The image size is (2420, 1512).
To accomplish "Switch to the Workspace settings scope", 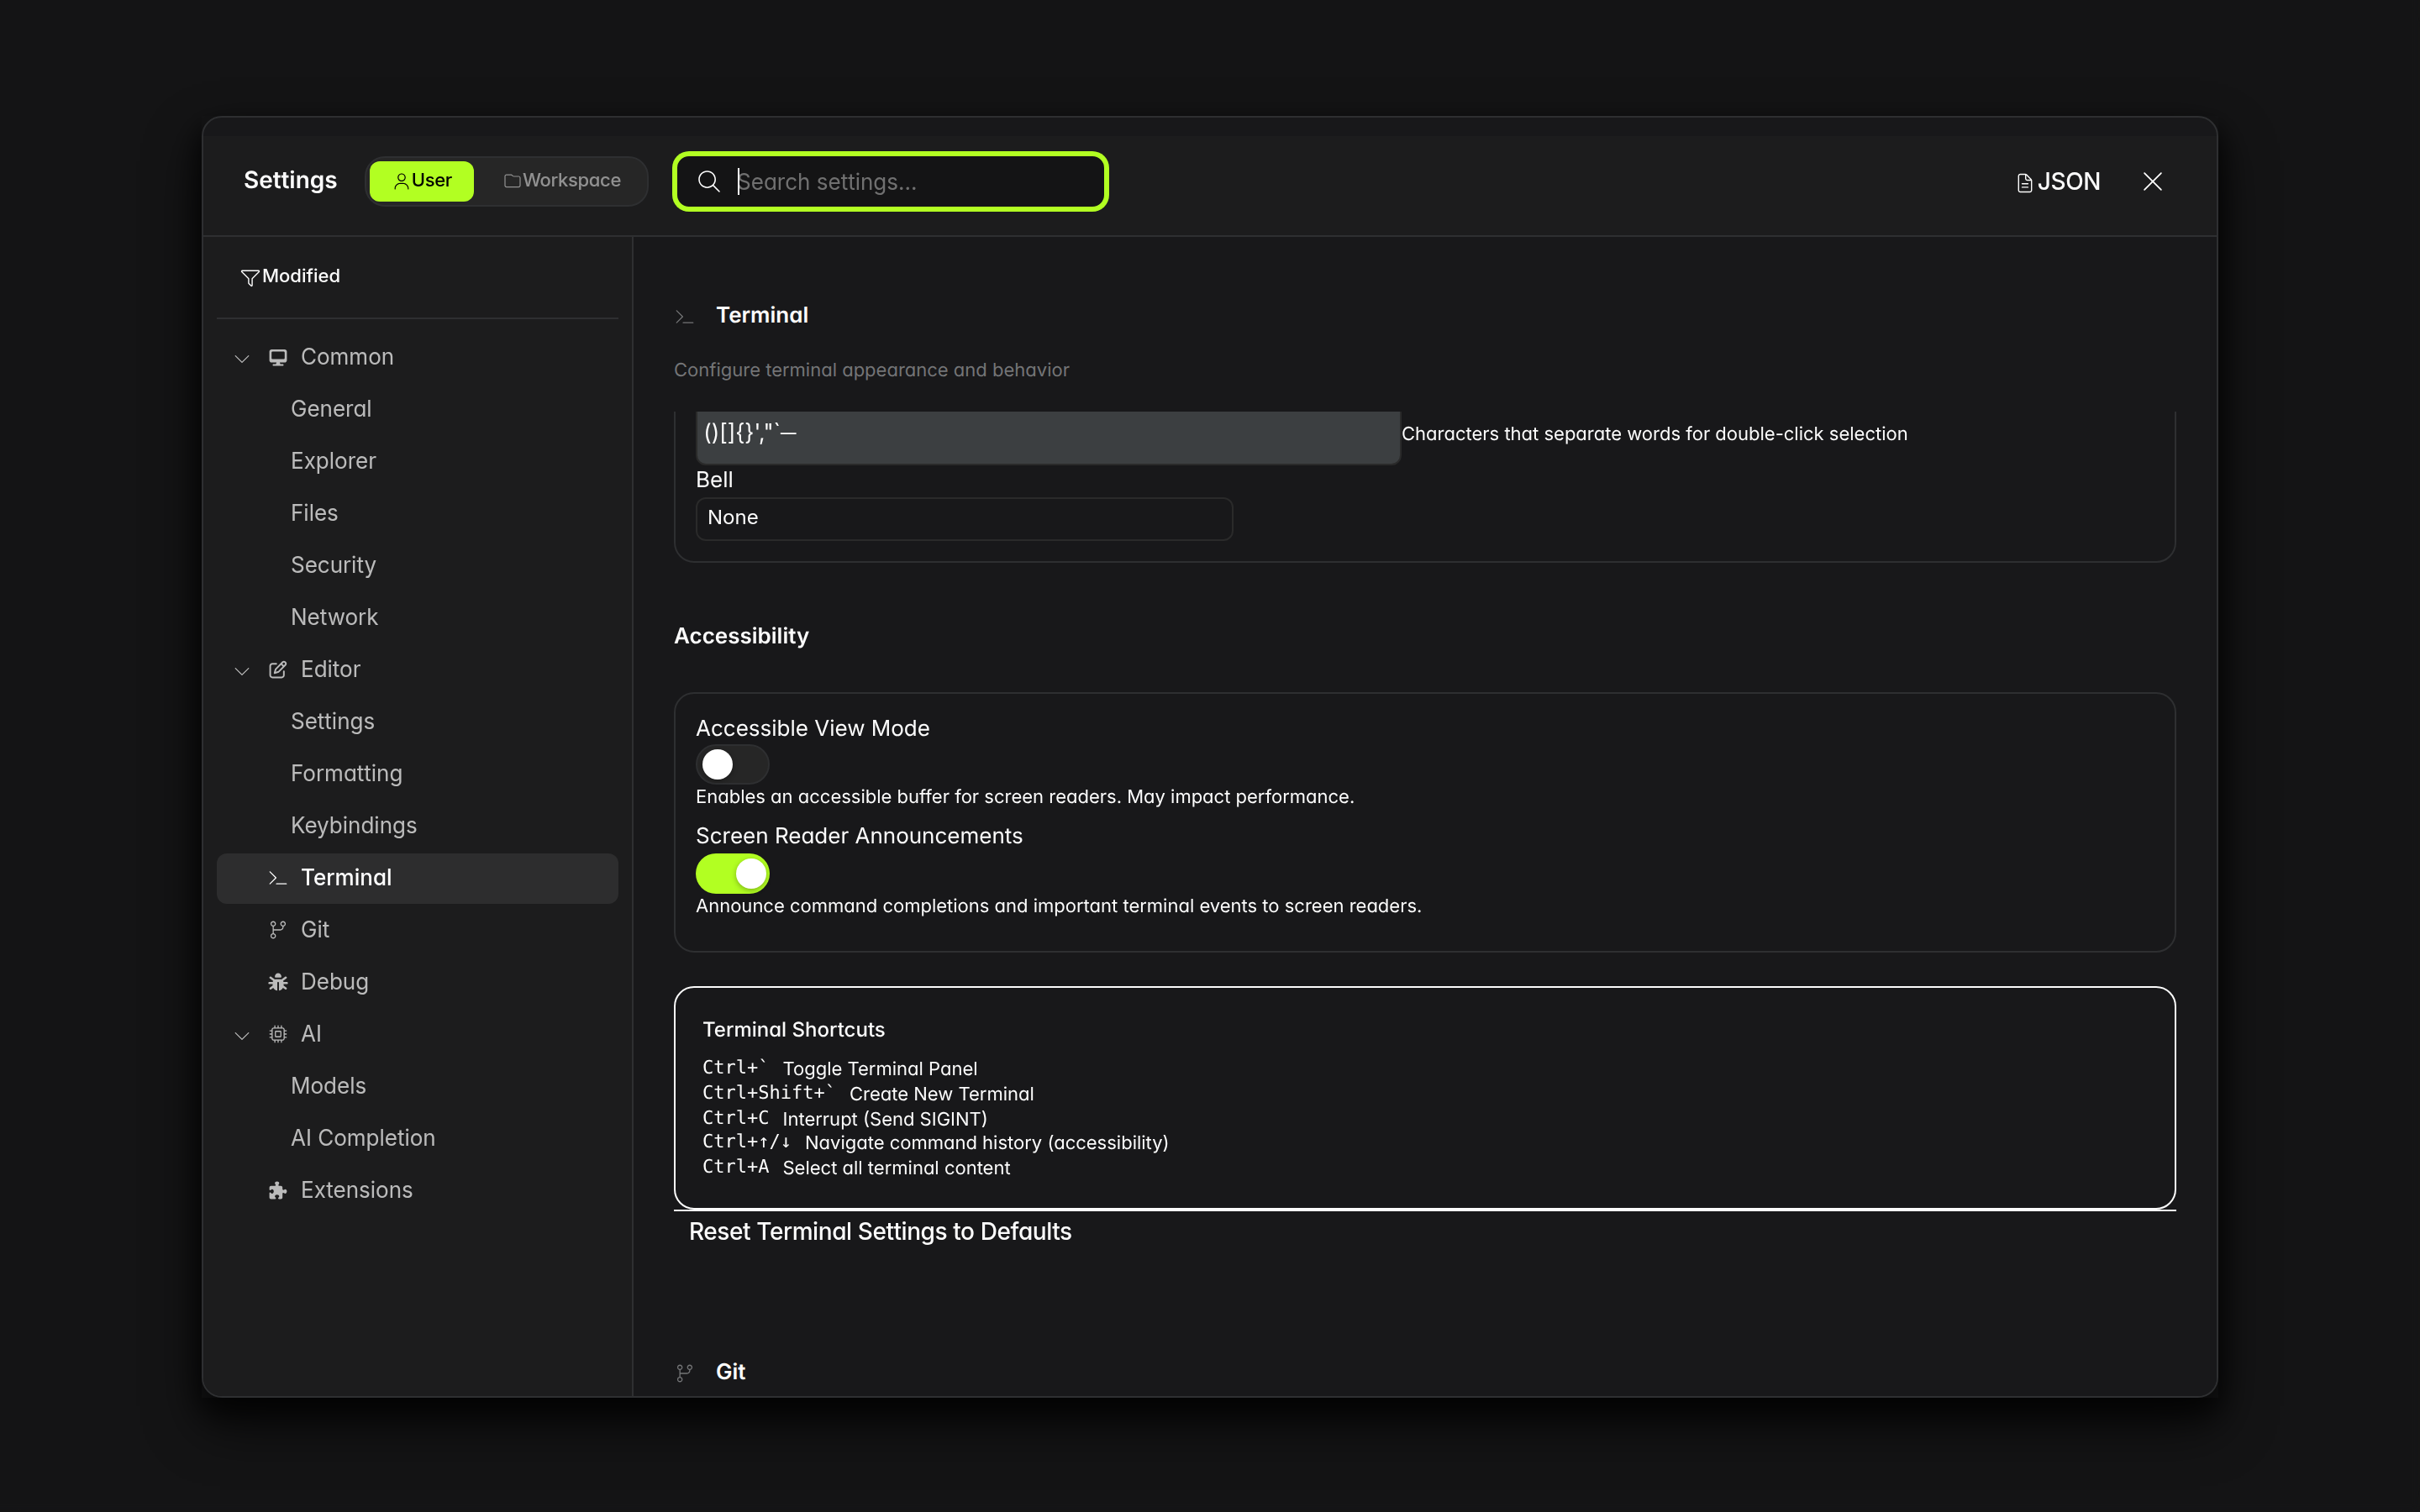I will 562,181.
